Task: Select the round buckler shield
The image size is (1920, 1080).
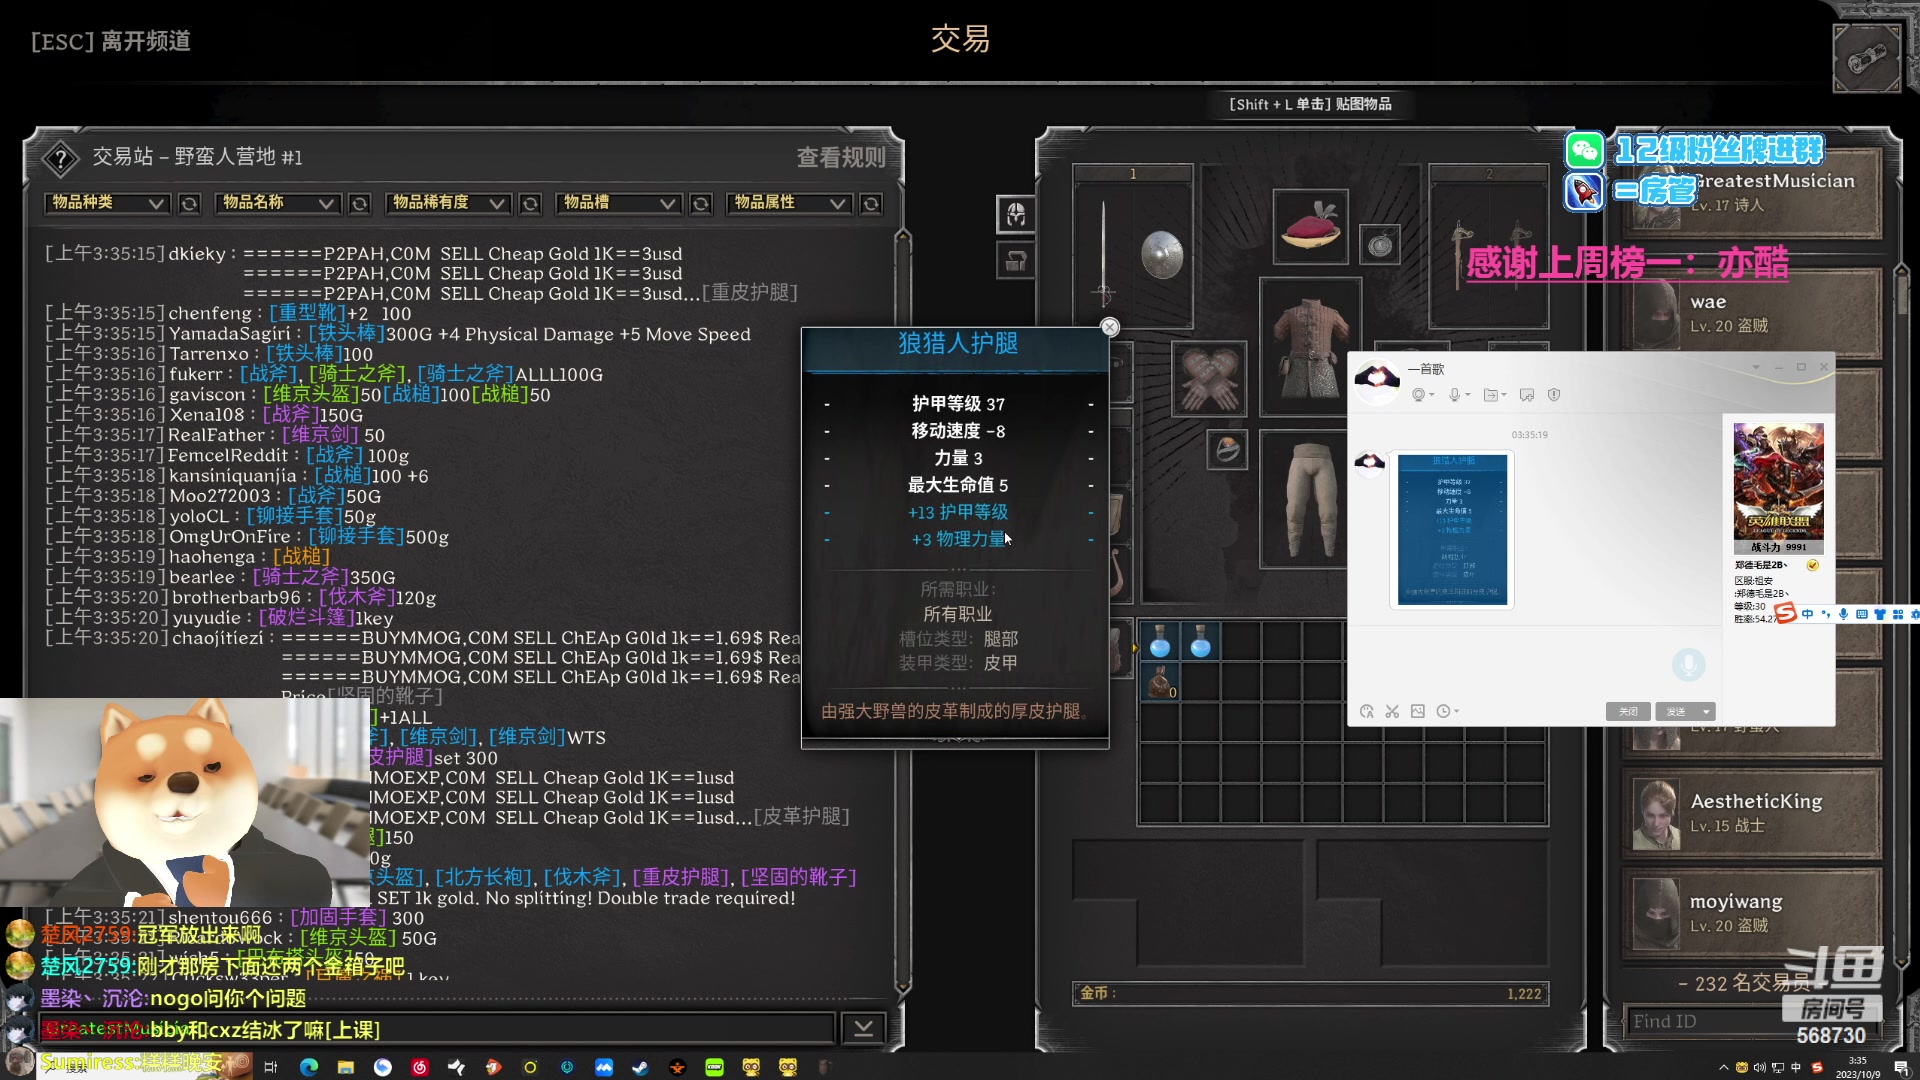Action: pos(1162,255)
